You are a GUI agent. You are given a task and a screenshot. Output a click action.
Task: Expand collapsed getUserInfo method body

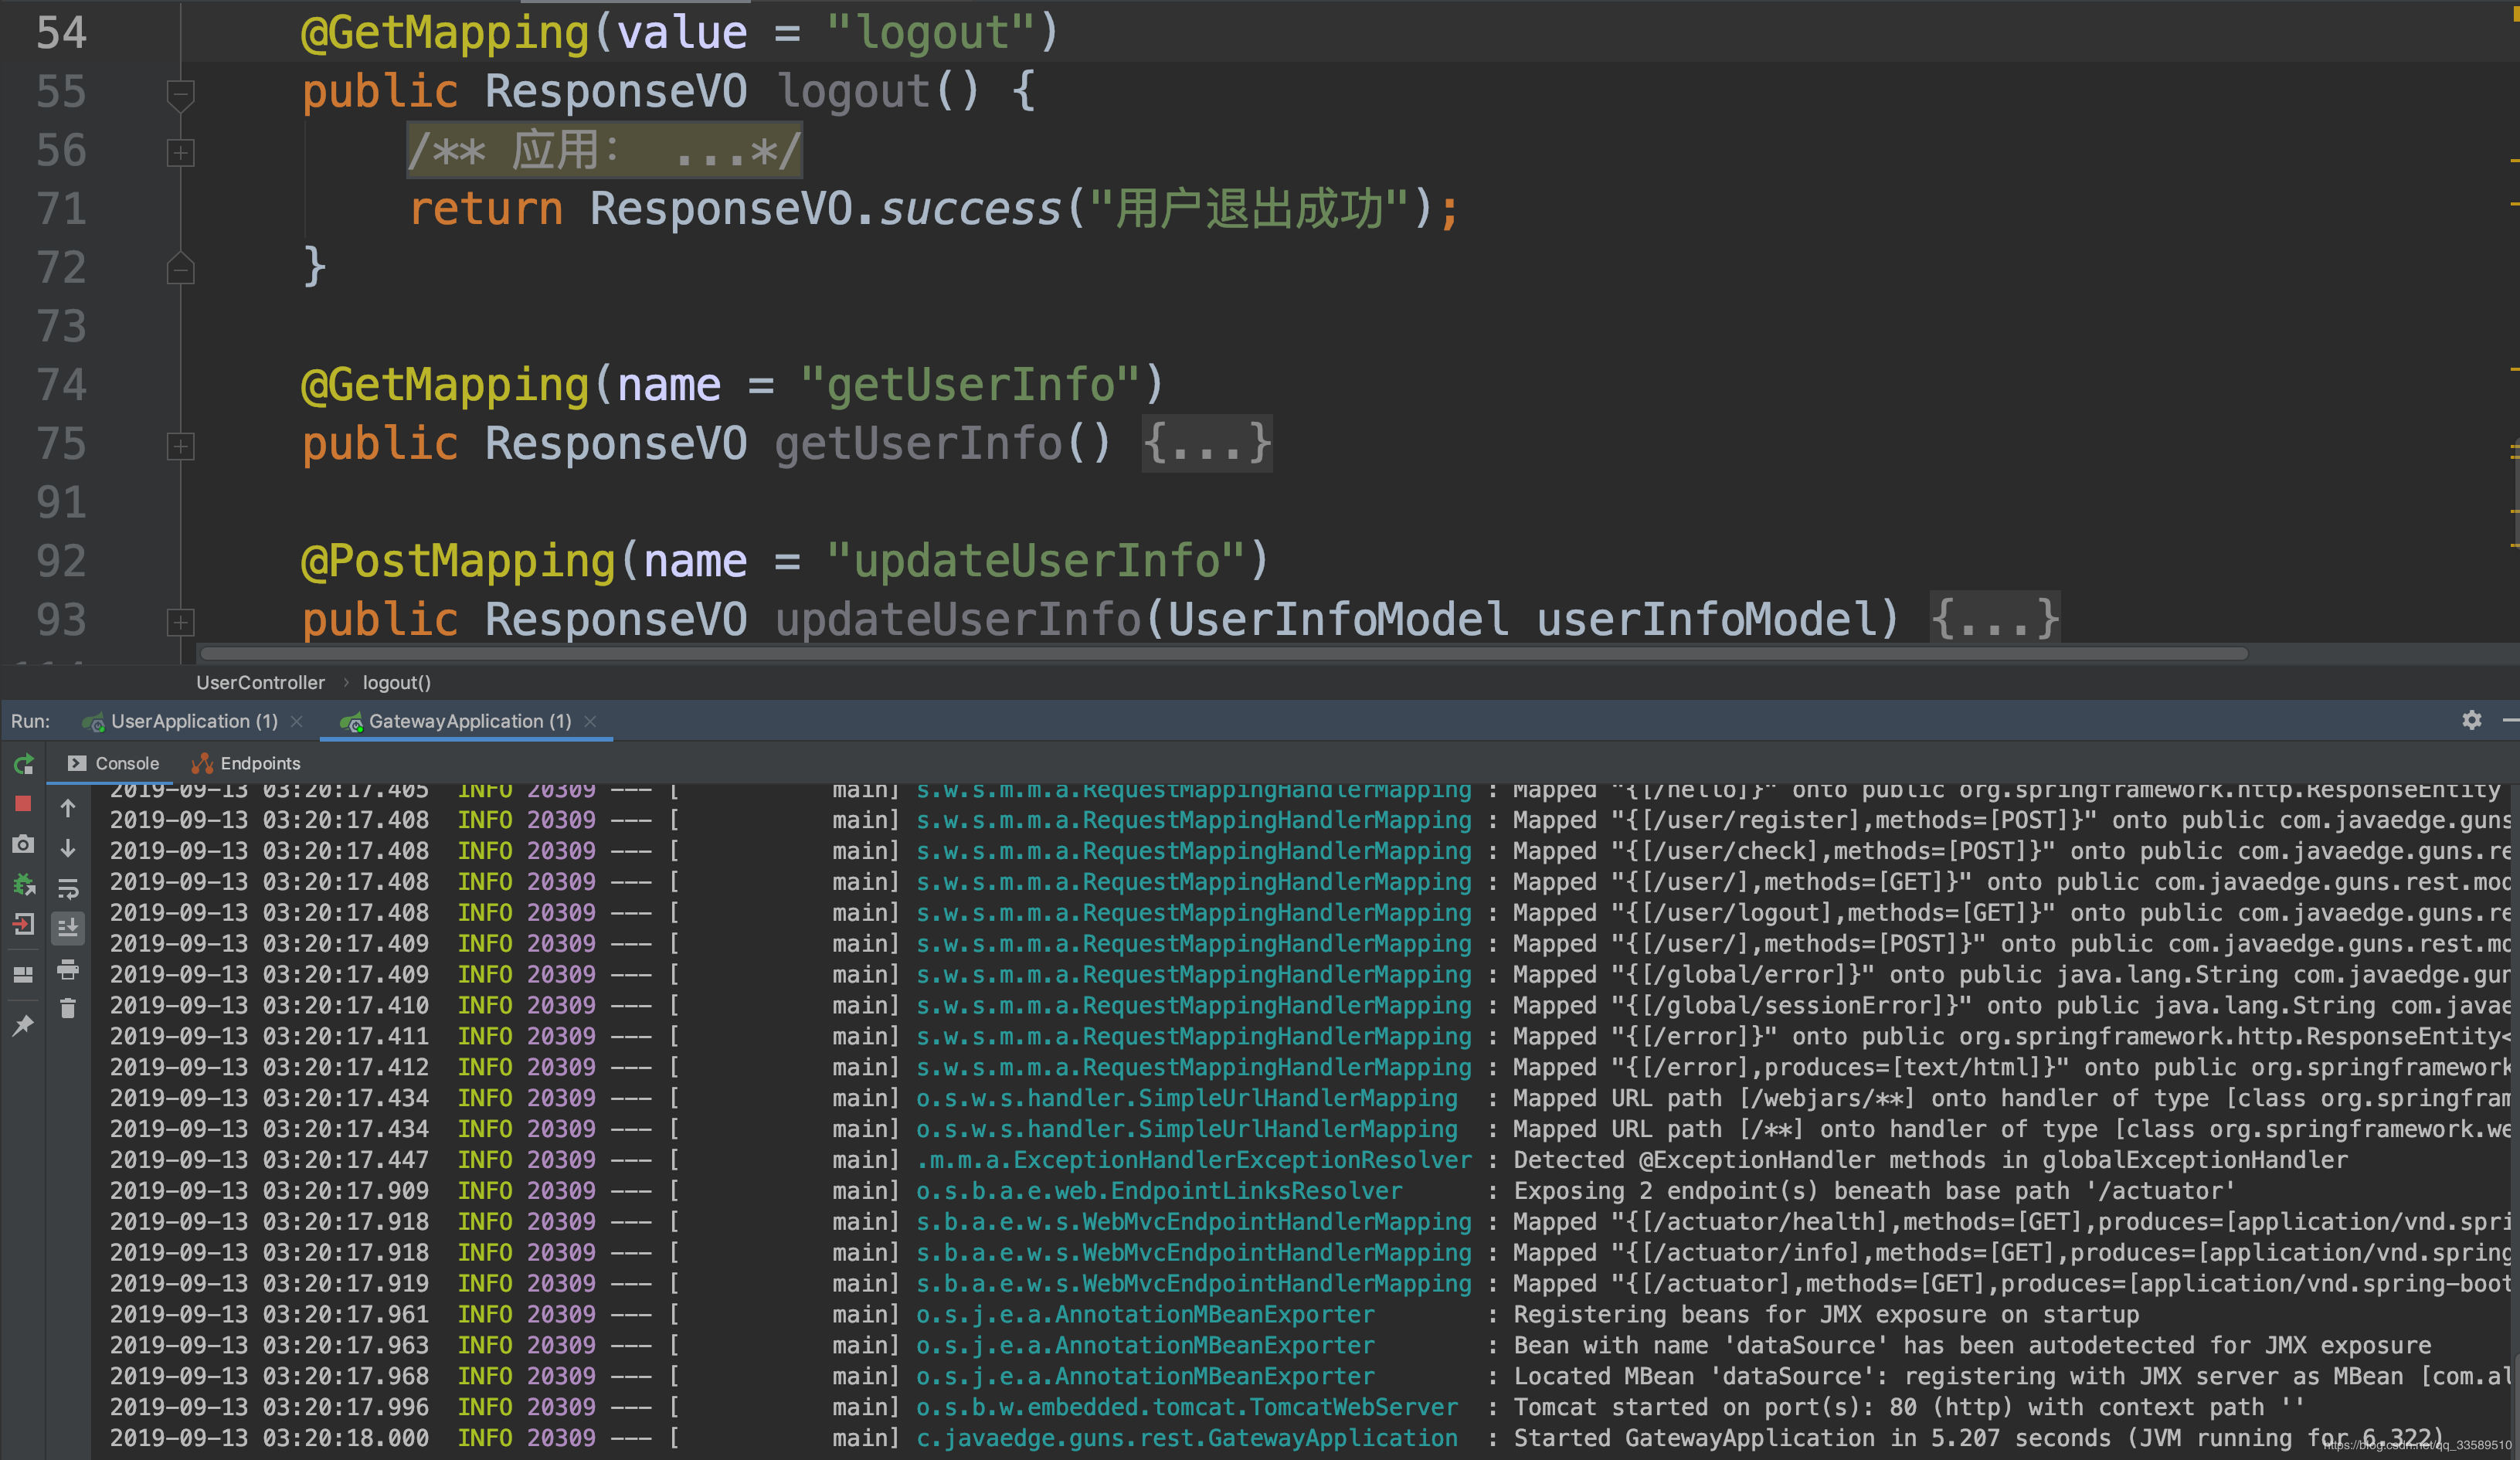tap(1207, 444)
